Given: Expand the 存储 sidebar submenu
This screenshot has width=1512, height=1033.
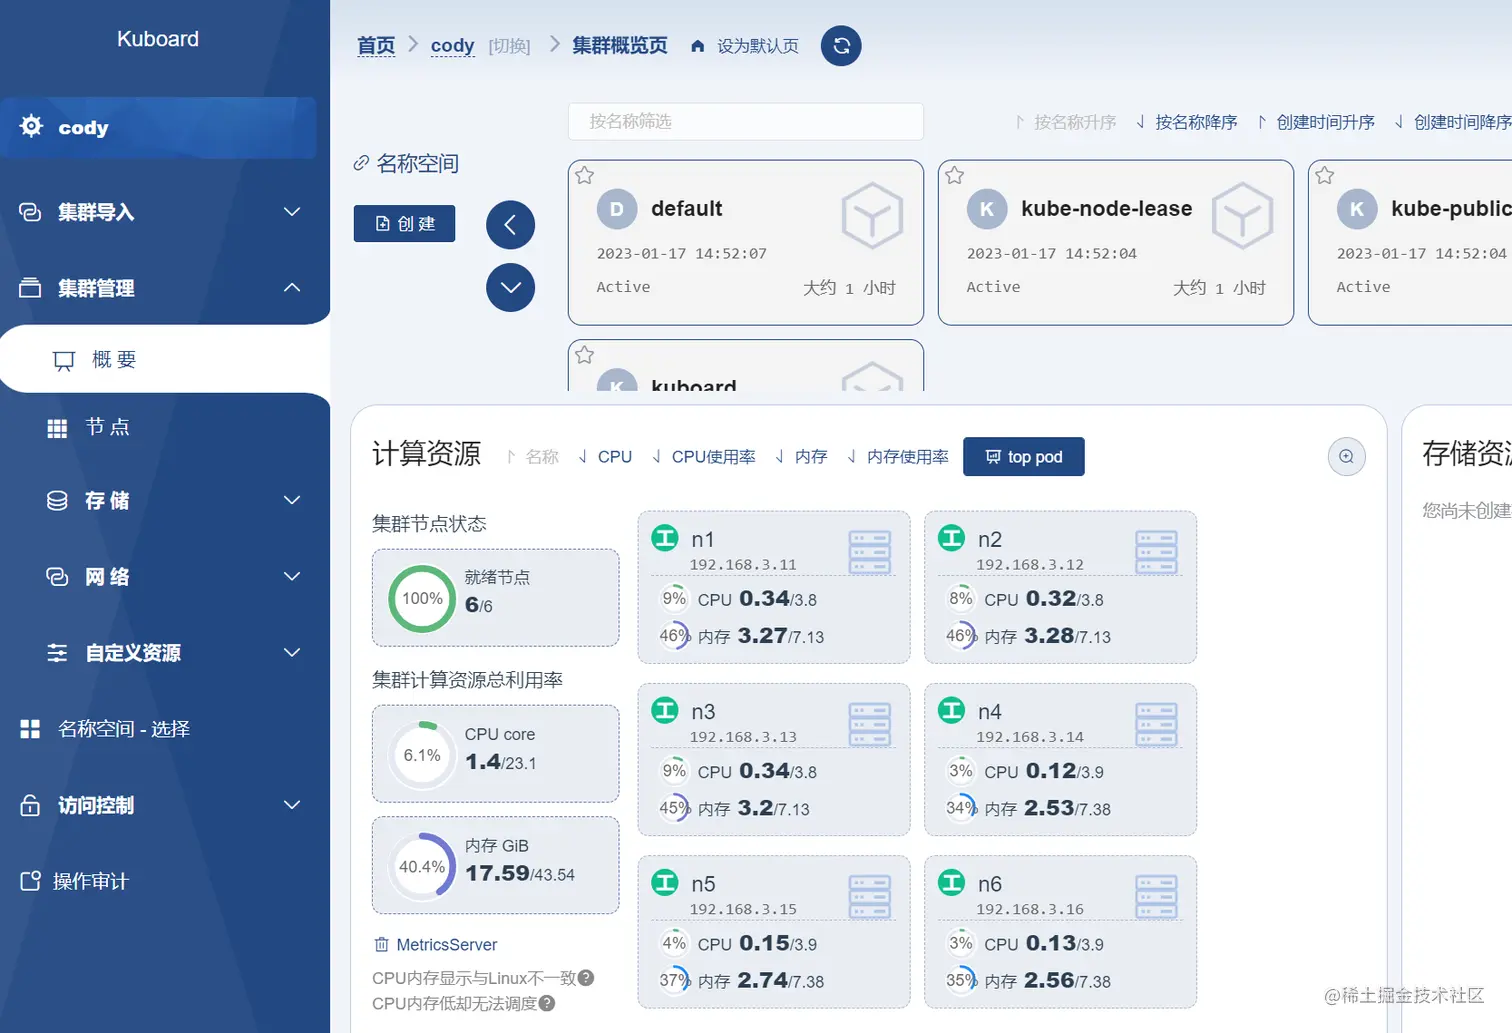Looking at the screenshot, I should [165, 500].
